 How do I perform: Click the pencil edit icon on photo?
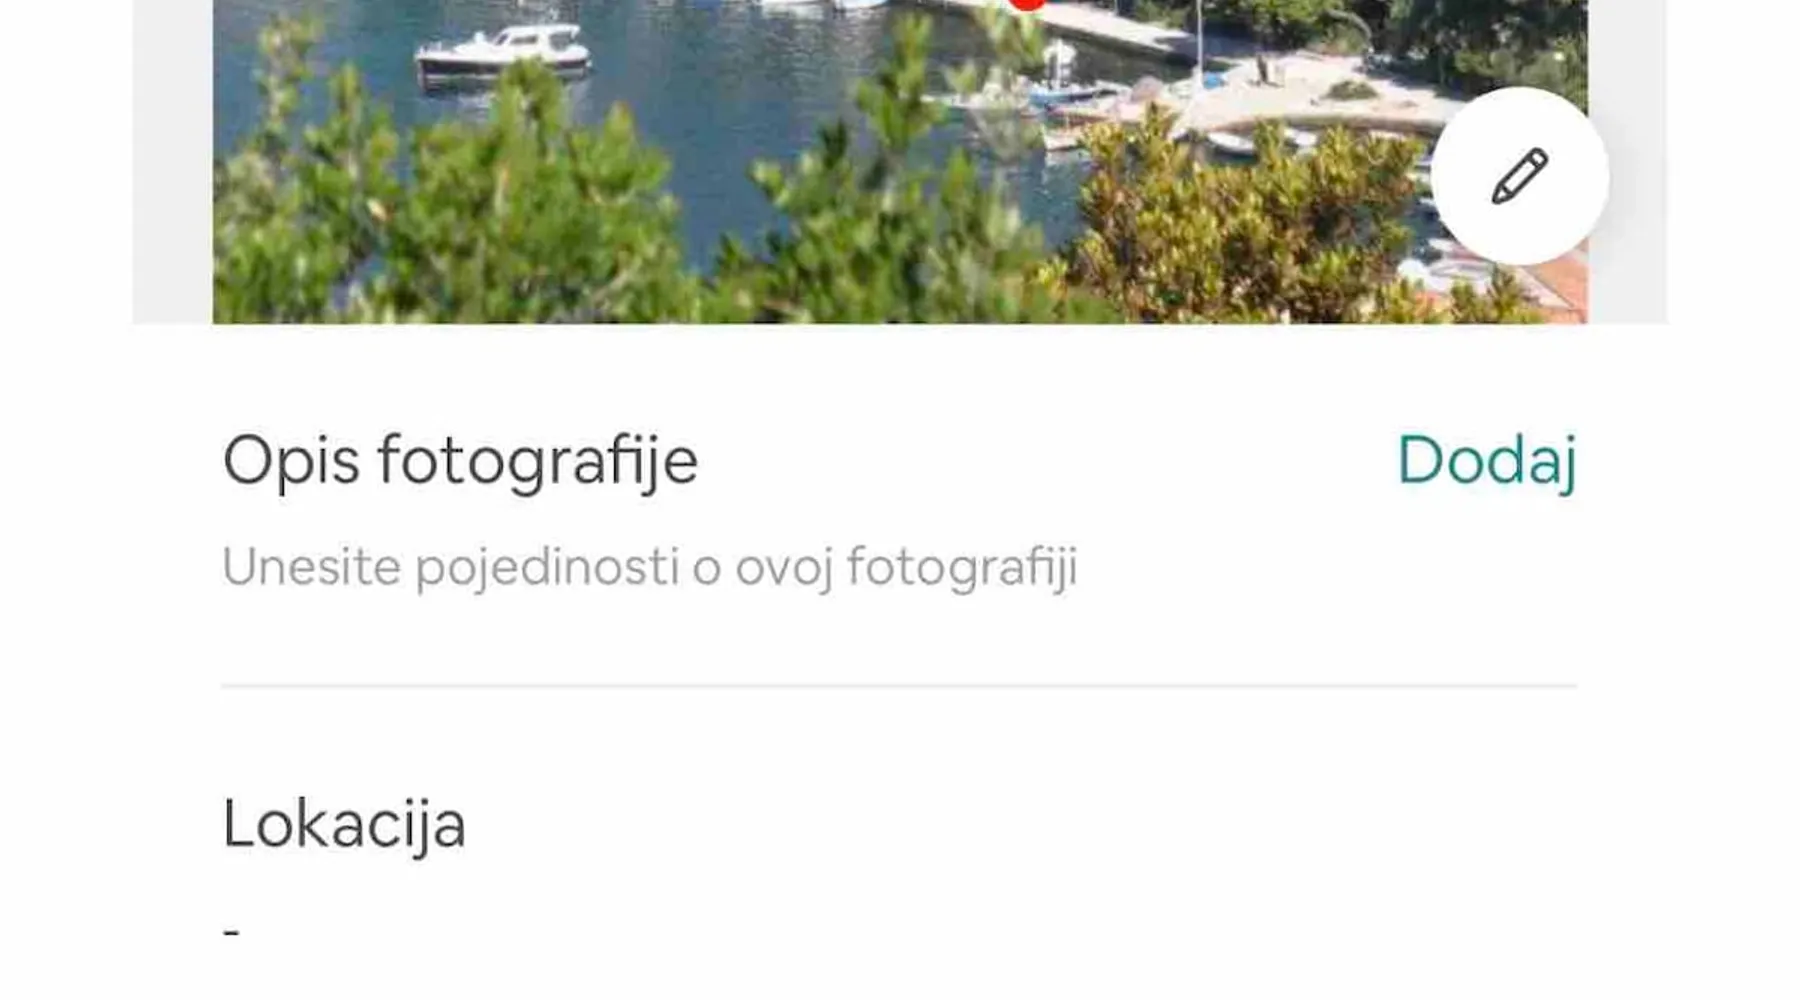(1520, 176)
